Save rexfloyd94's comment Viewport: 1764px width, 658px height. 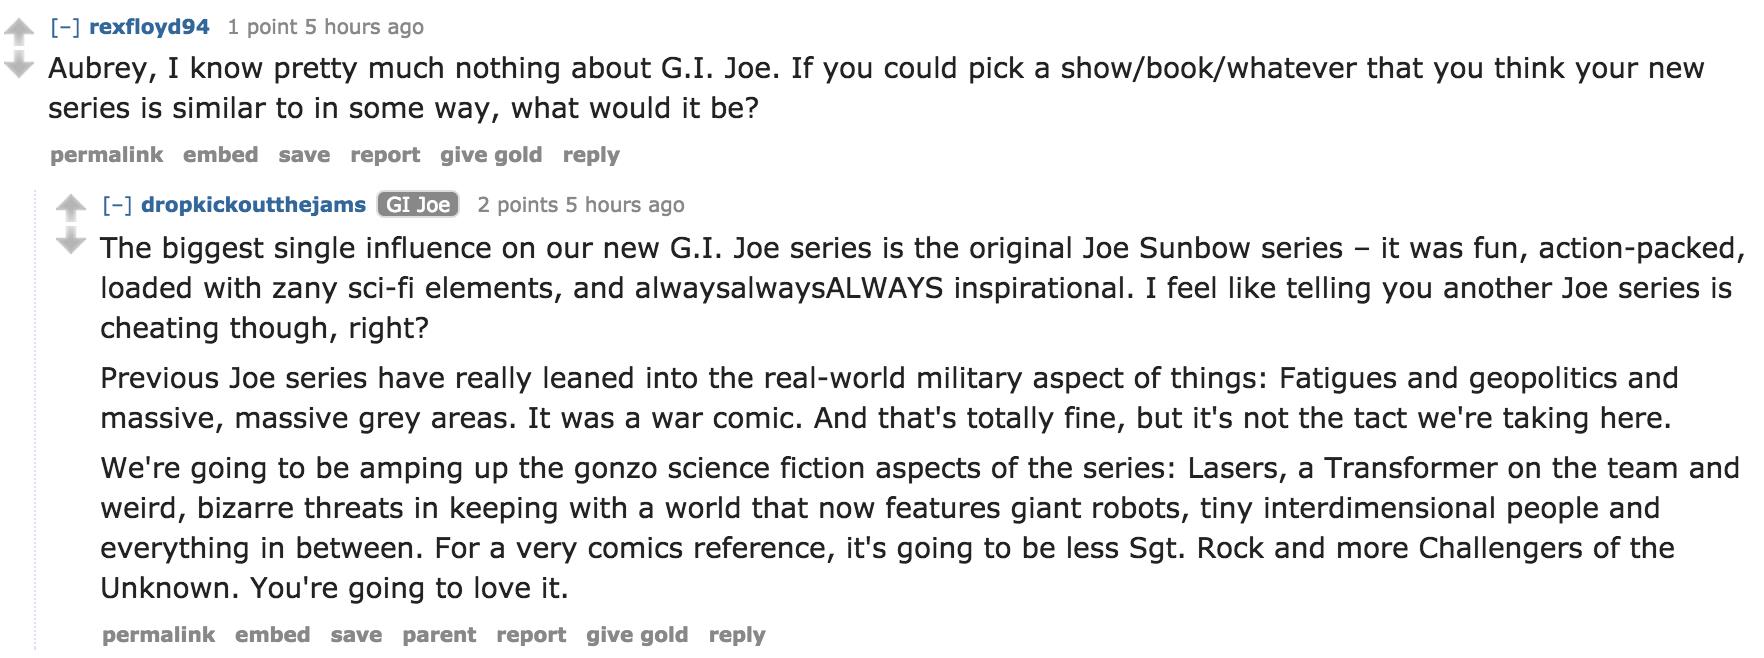point(304,155)
